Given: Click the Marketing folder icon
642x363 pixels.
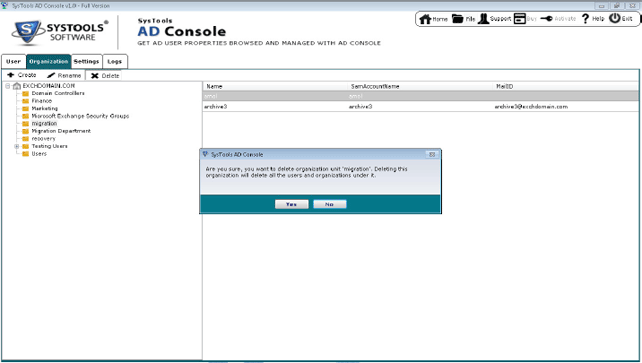Looking at the screenshot, I should (25, 109).
